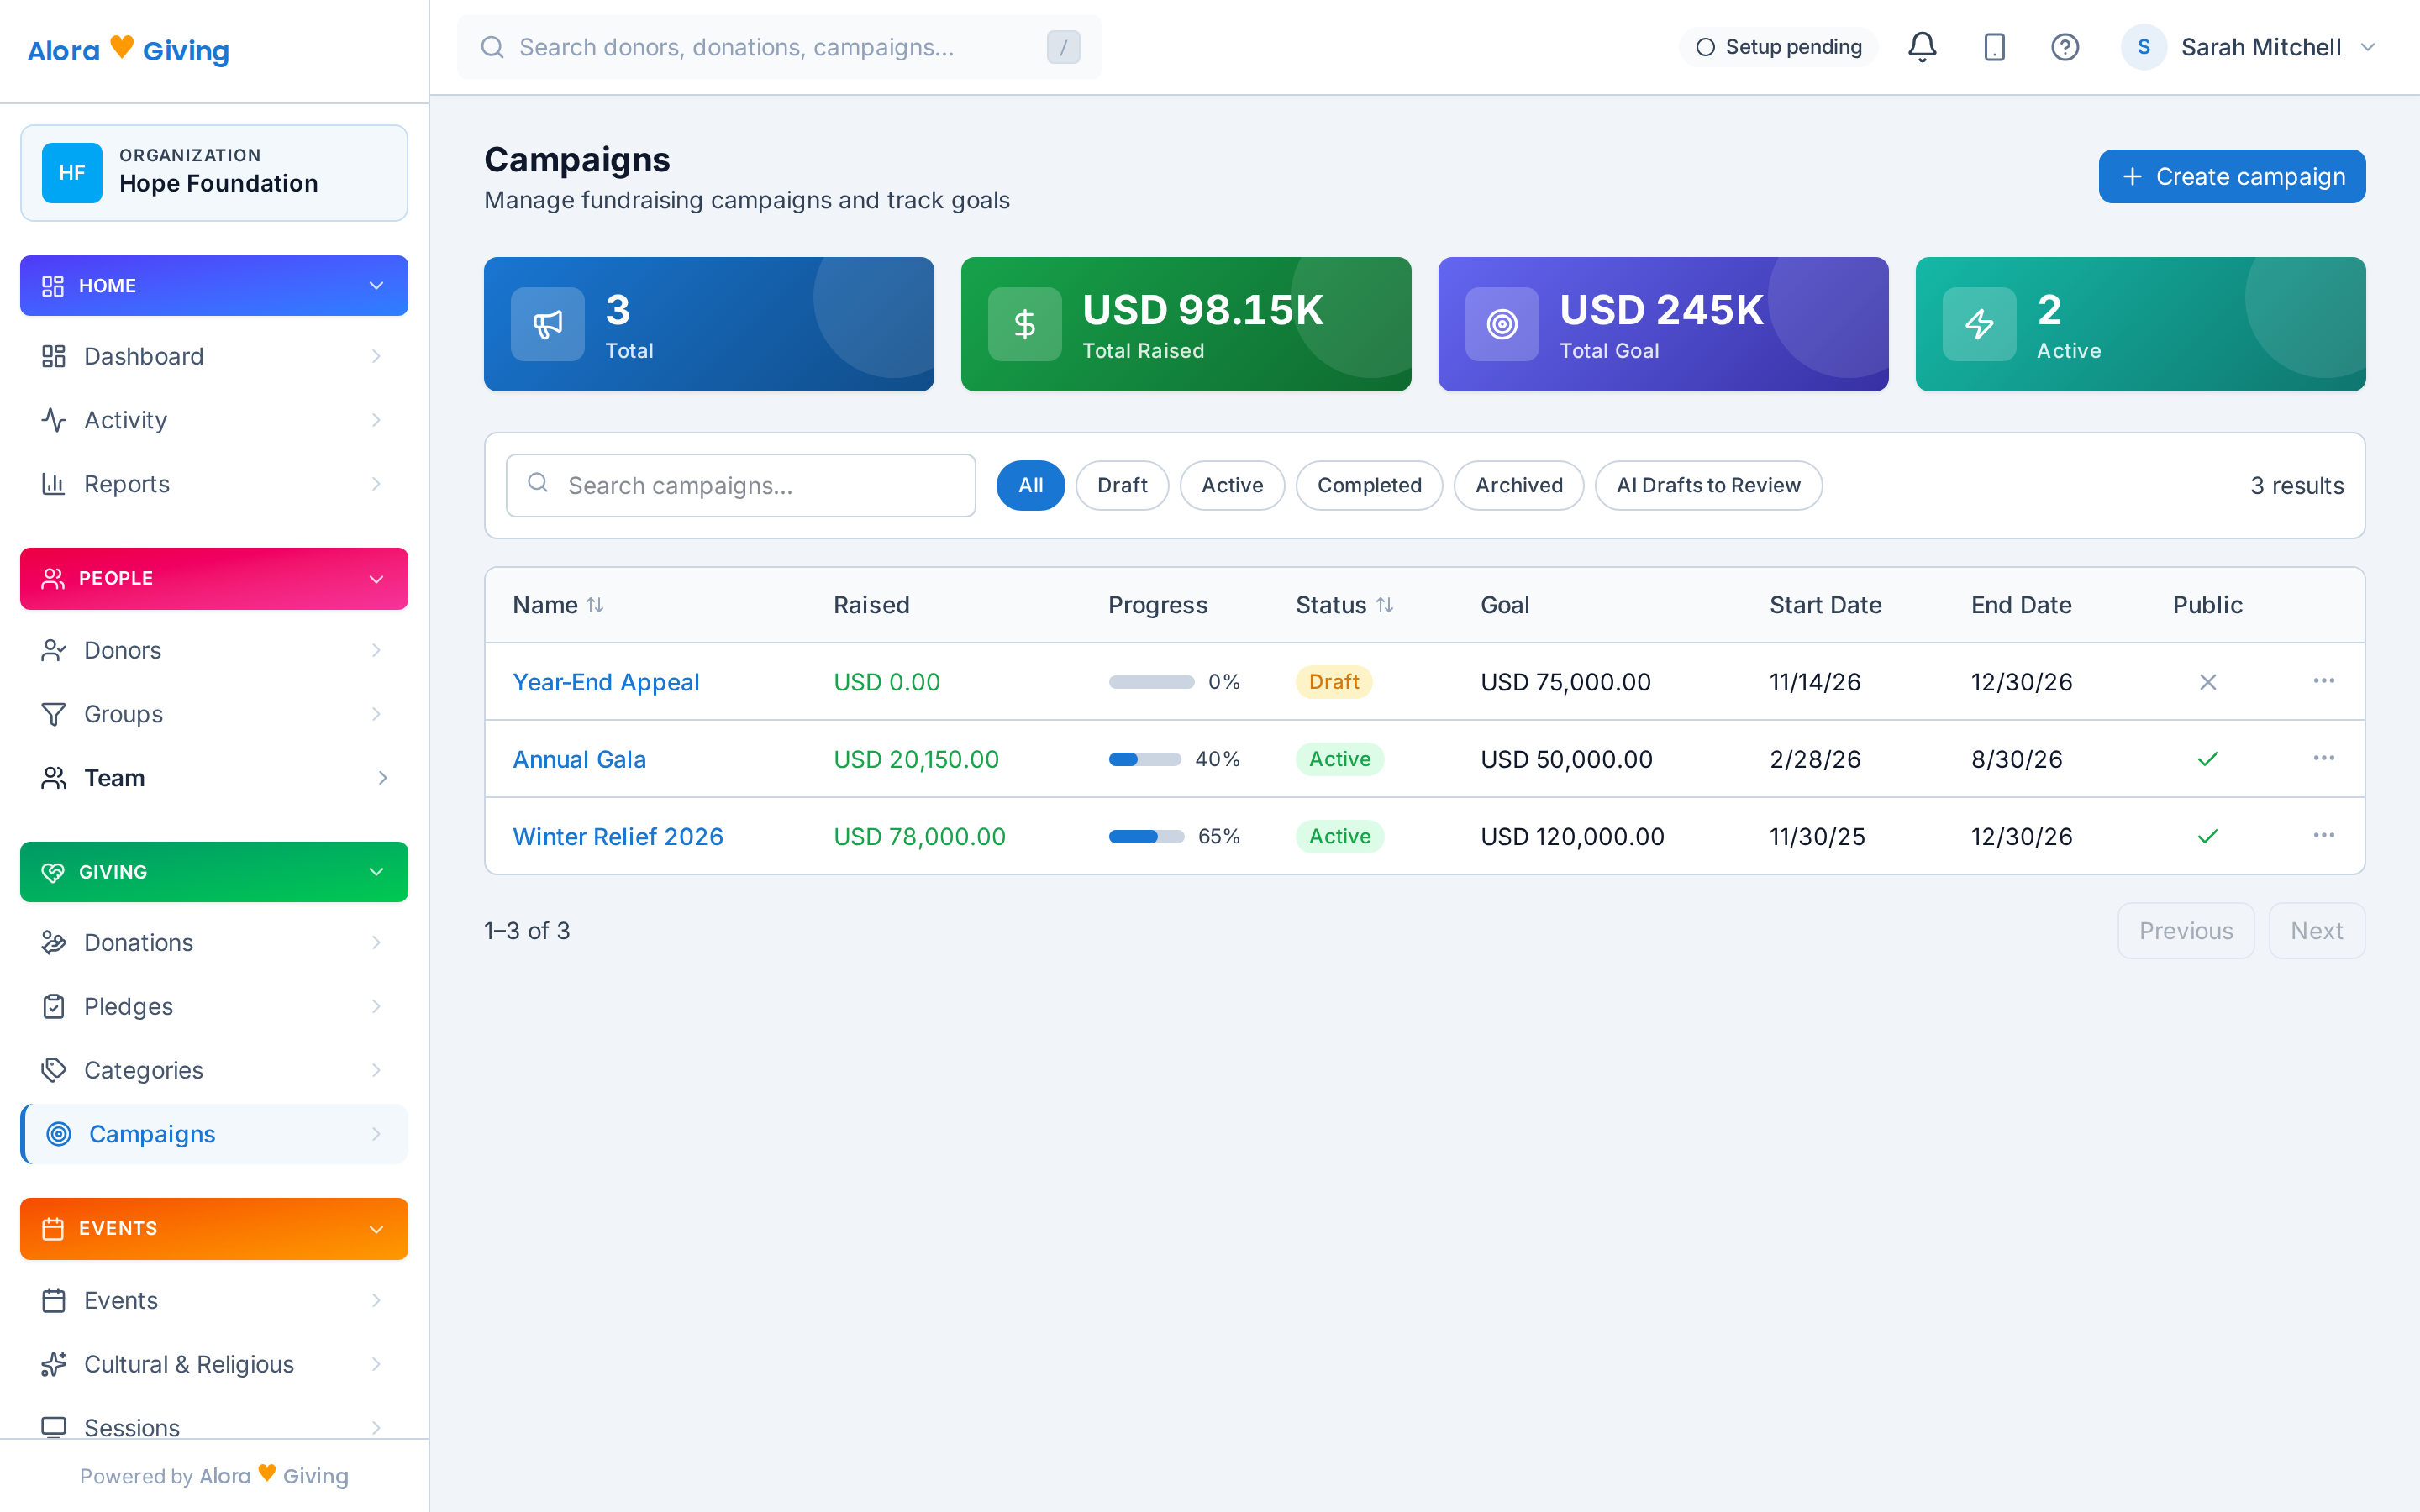
Task: Click the USD 20,150.00 raised amount
Action: pyautogui.click(x=916, y=759)
